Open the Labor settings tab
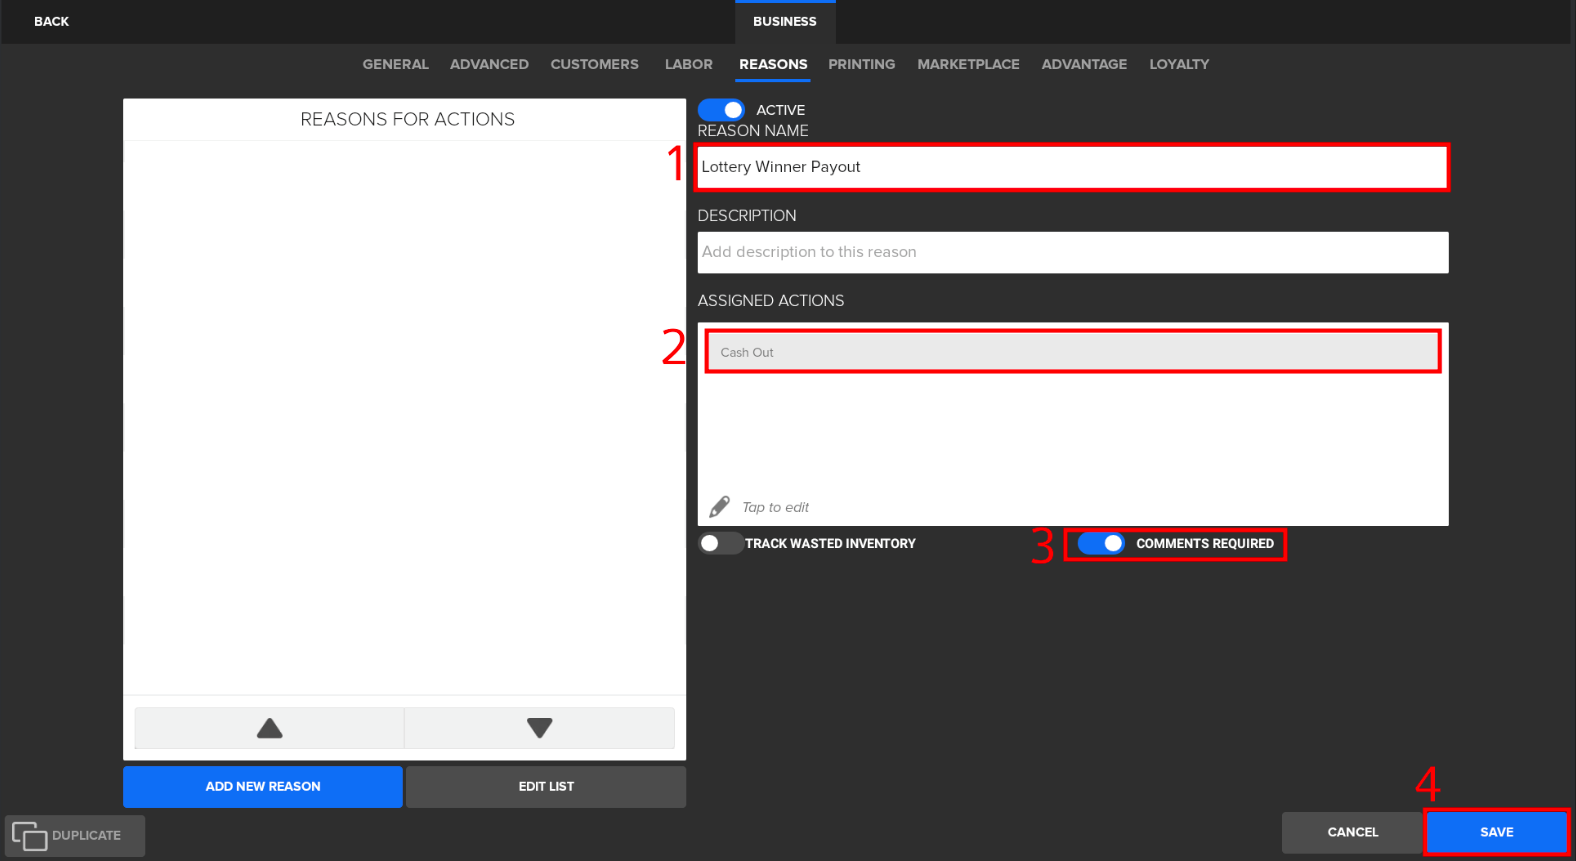Screen dimensions: 1576x861 coord(688,64)
